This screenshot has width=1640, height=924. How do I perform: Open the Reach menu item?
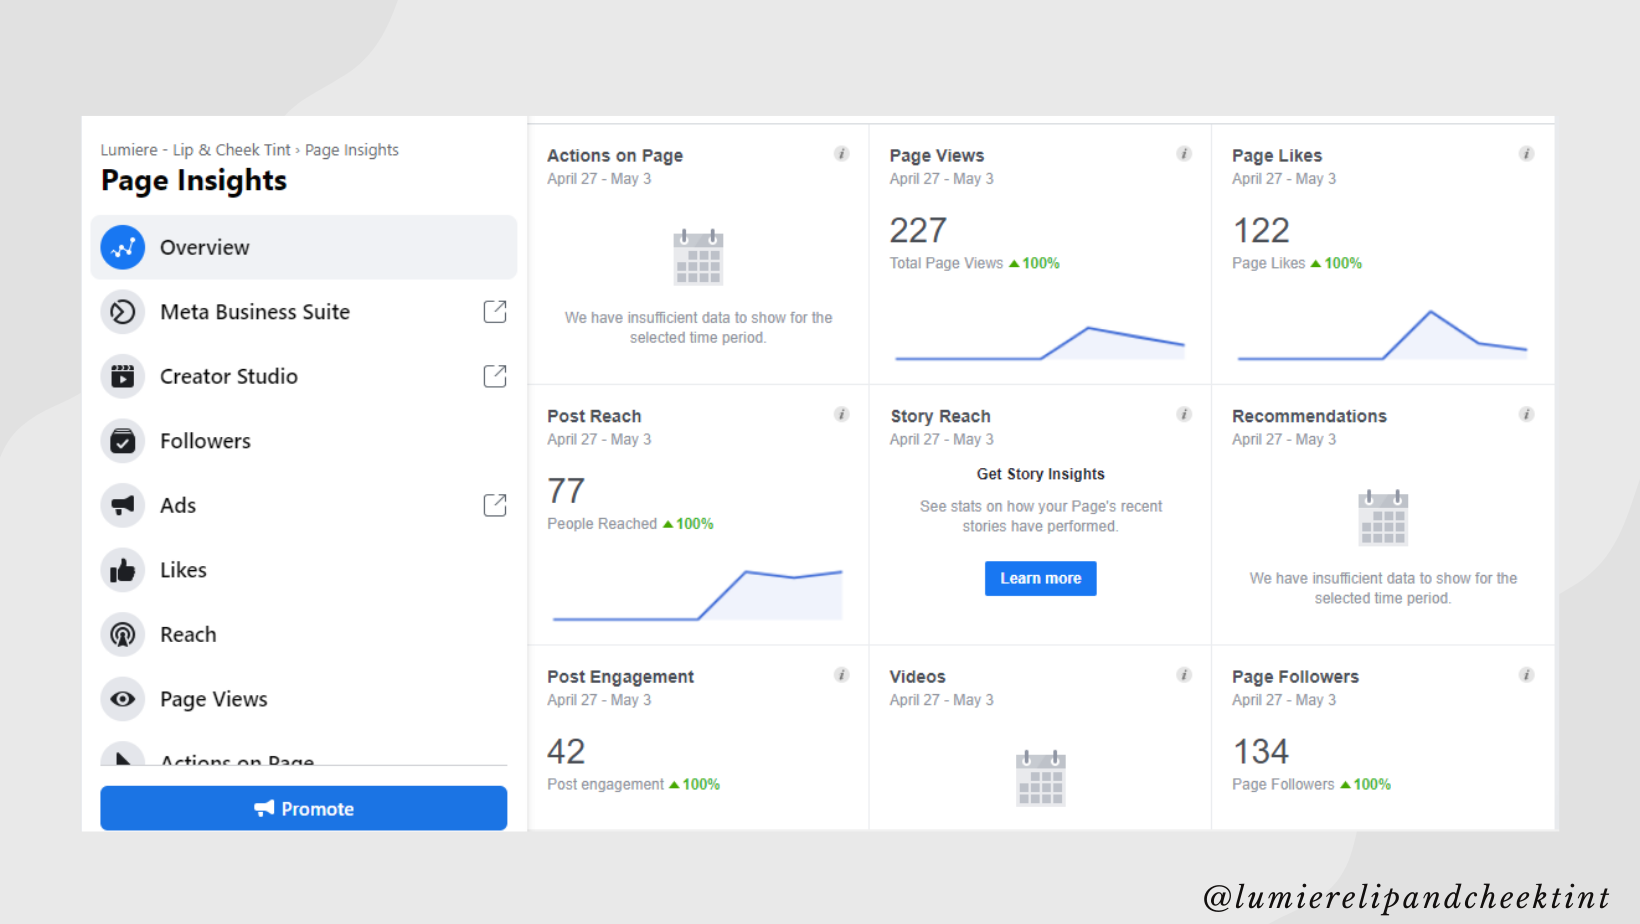[304, 634]
